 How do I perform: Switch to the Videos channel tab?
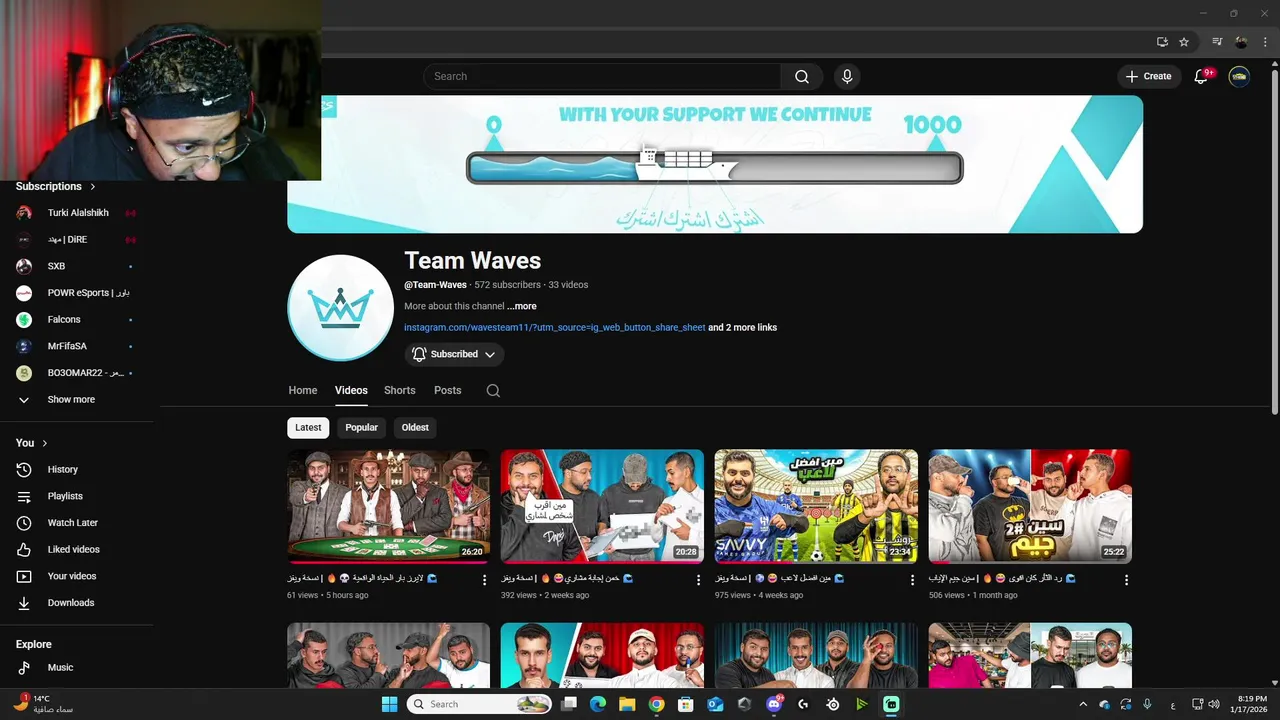point(351,391)
